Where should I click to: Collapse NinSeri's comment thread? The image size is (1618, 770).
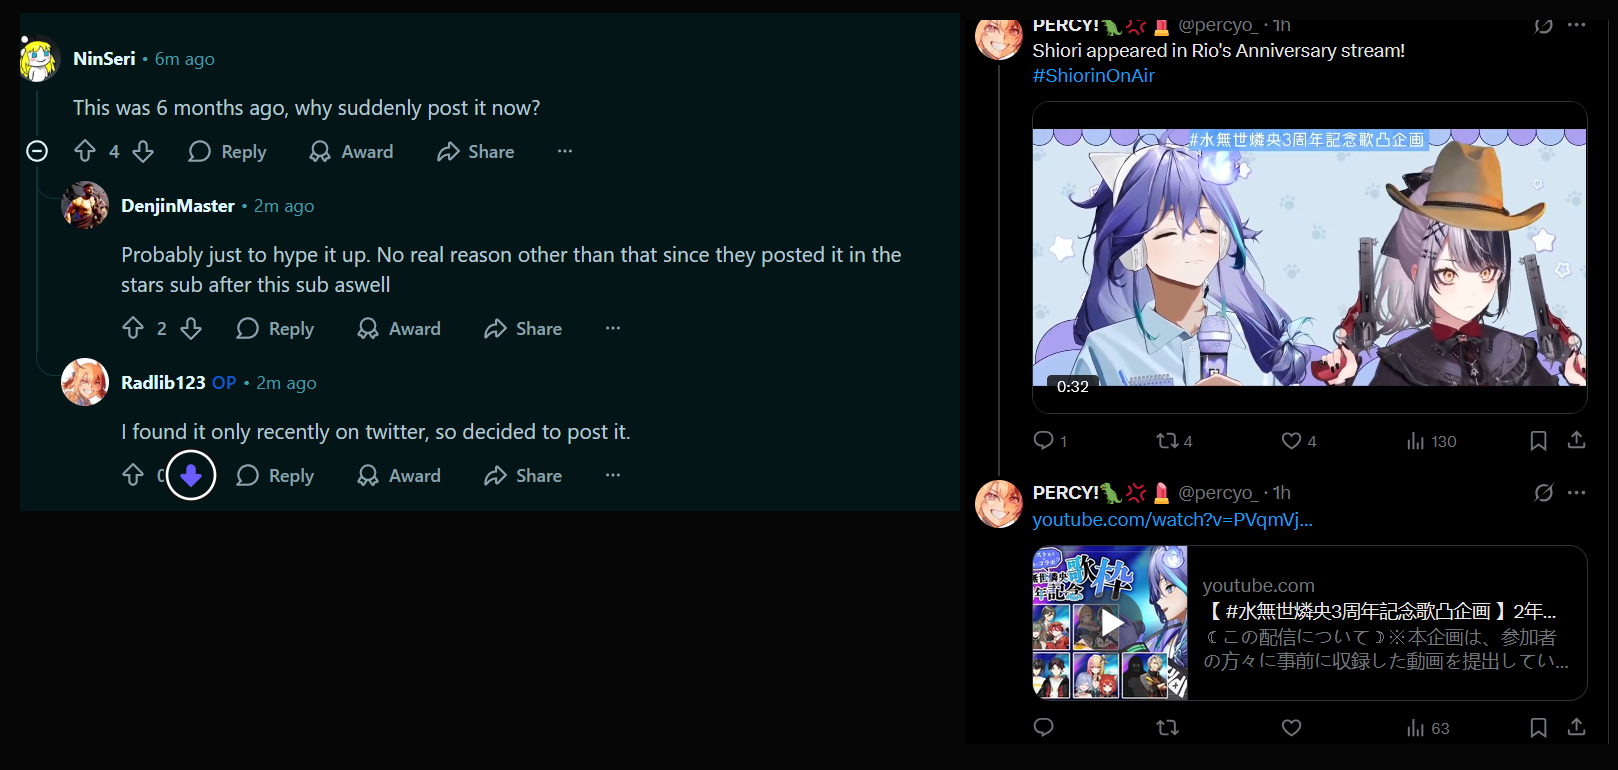[x=37, y=151]
